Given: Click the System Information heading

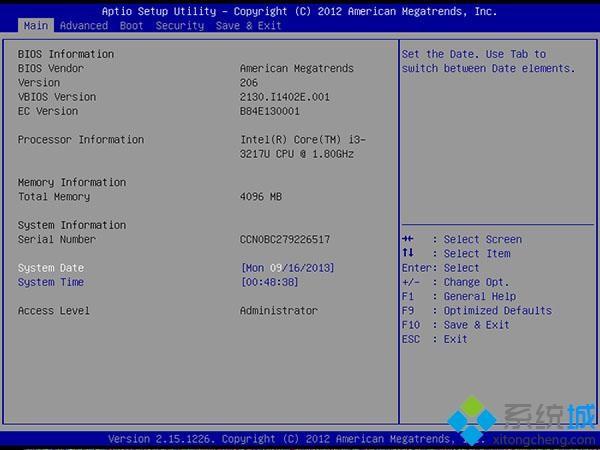Looking at the screenshot, I should [x=72, y=225].
